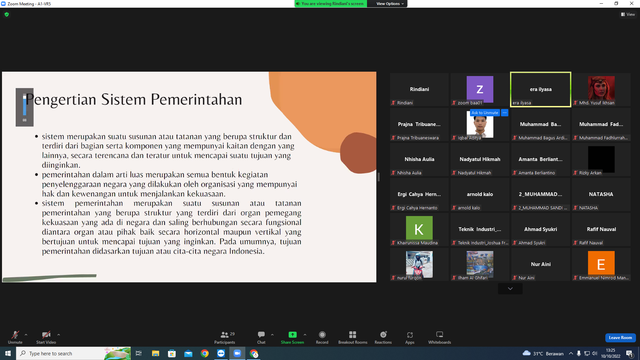Image resolution: width=640 pixels, height=360 pixels.
Task: Show hidden system tray icons
Action: [x=571, y=353]
